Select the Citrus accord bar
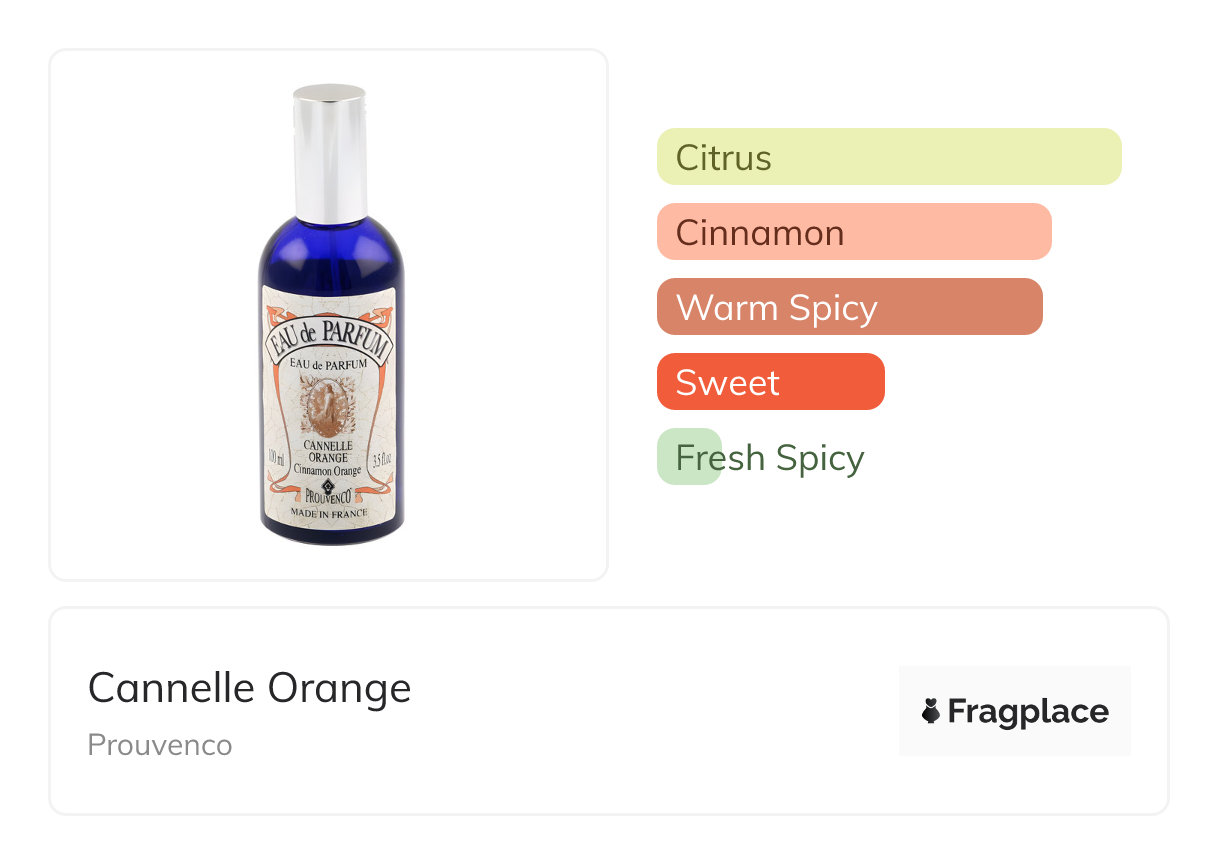 pos(888,157)
